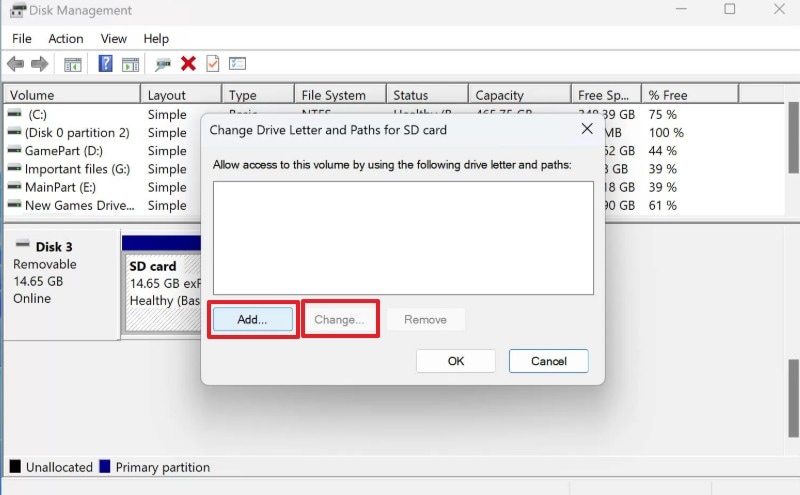800x495 pixels.
Task: Click the Change... button in the dialog
Action: click(339, 319)
